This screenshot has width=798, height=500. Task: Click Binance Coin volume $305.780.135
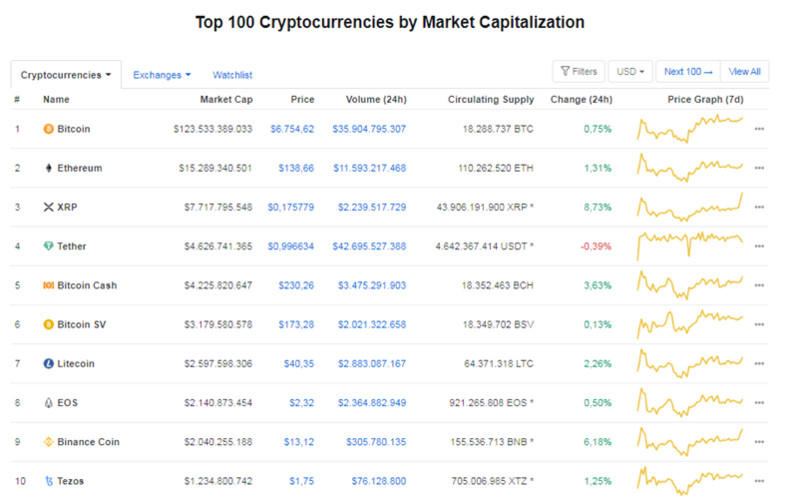tap(376, 442)
